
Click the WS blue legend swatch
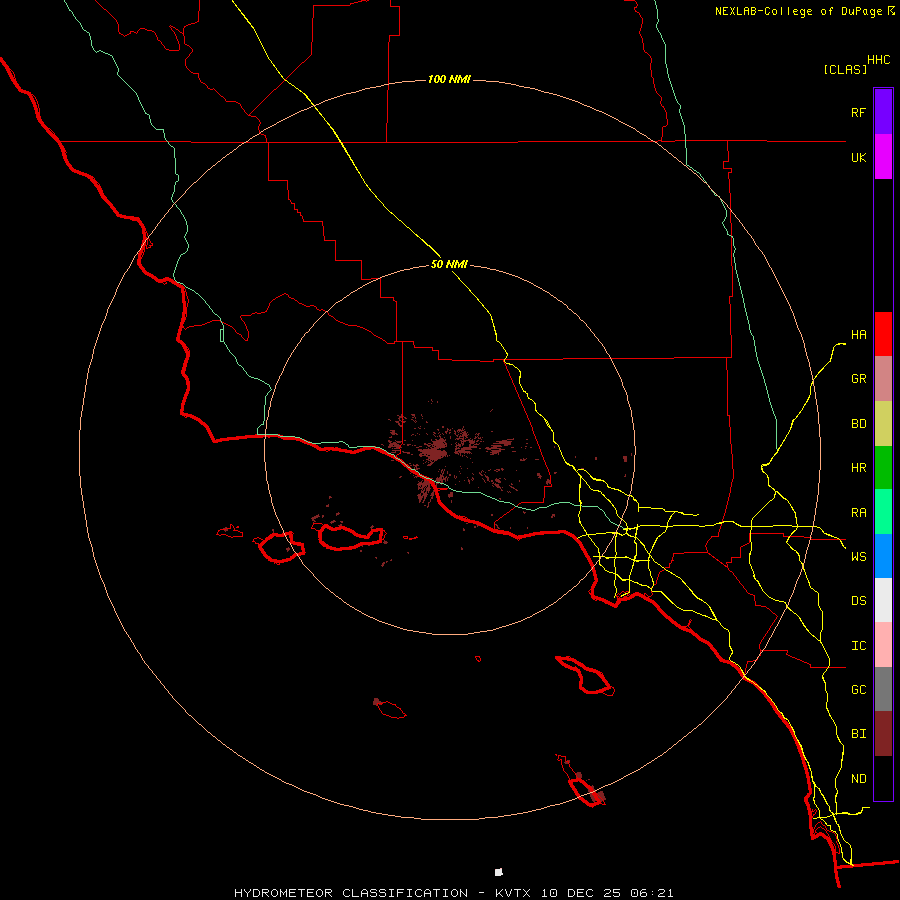(883, 556)
